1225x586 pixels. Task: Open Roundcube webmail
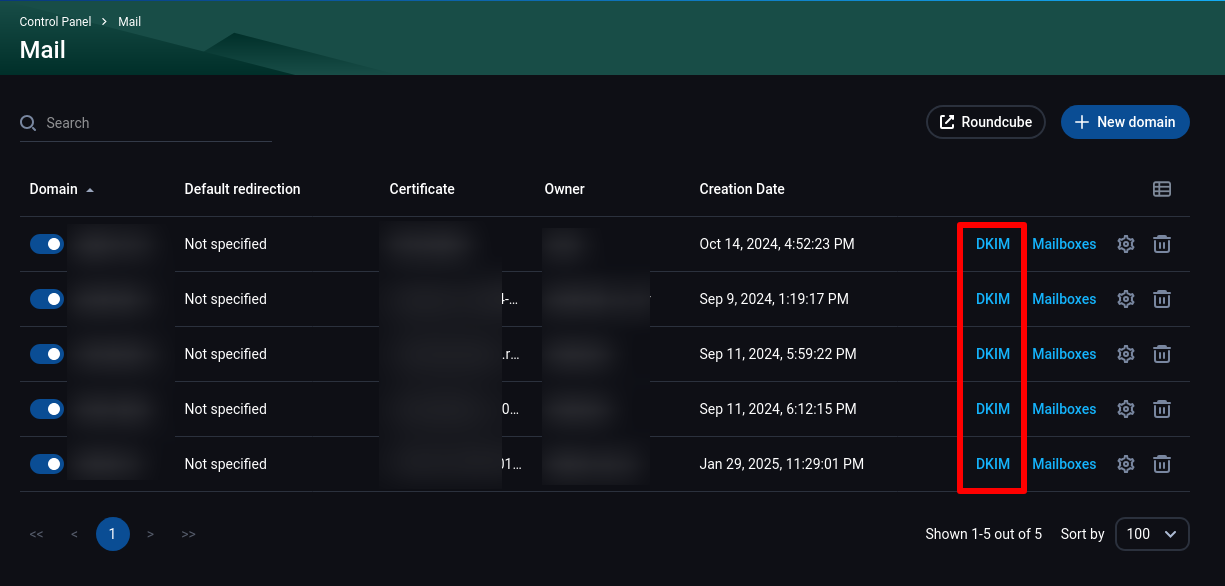(986, 122)
